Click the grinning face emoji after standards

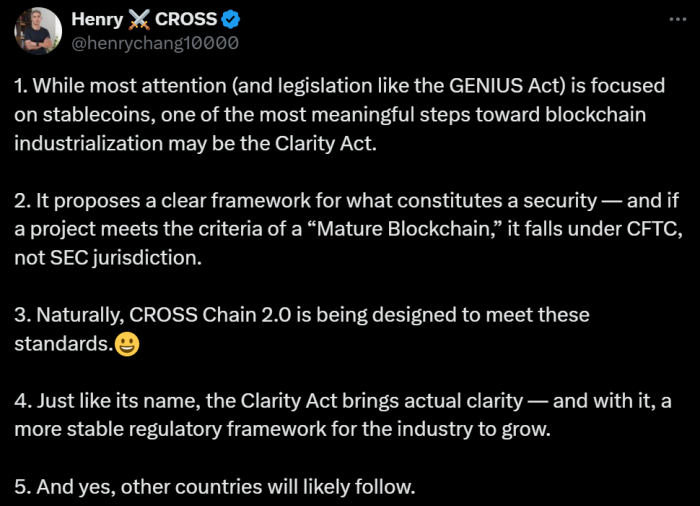[127, 344]
